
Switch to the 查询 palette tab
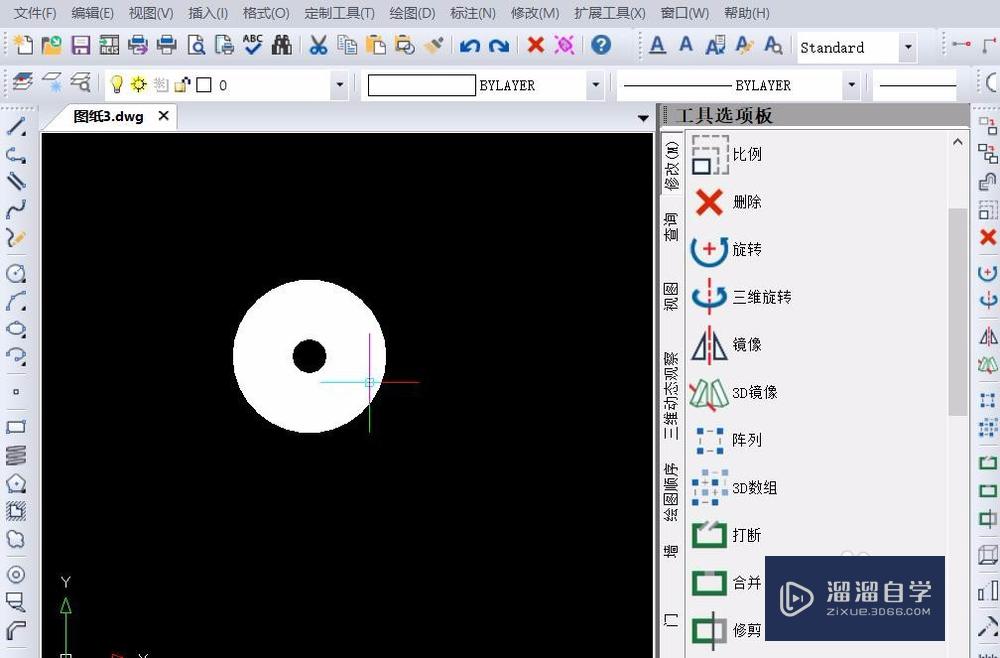click(672, 227)
